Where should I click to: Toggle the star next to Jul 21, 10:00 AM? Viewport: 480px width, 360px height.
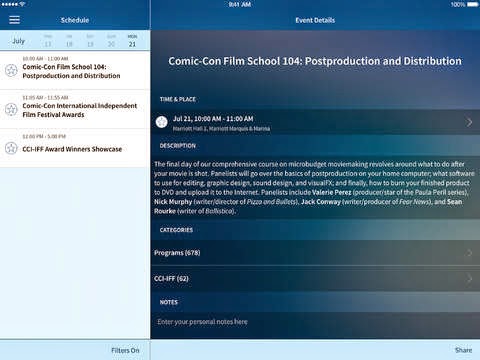pos(162,122)
